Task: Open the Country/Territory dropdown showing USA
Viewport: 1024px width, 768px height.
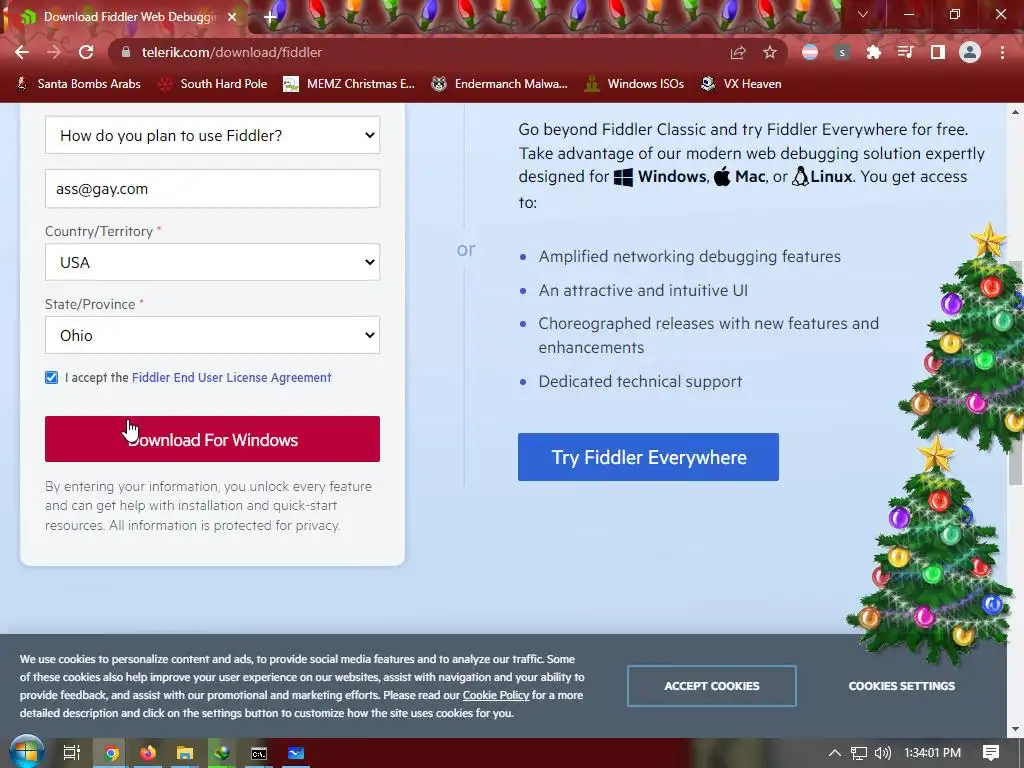Action: point(212,262)
